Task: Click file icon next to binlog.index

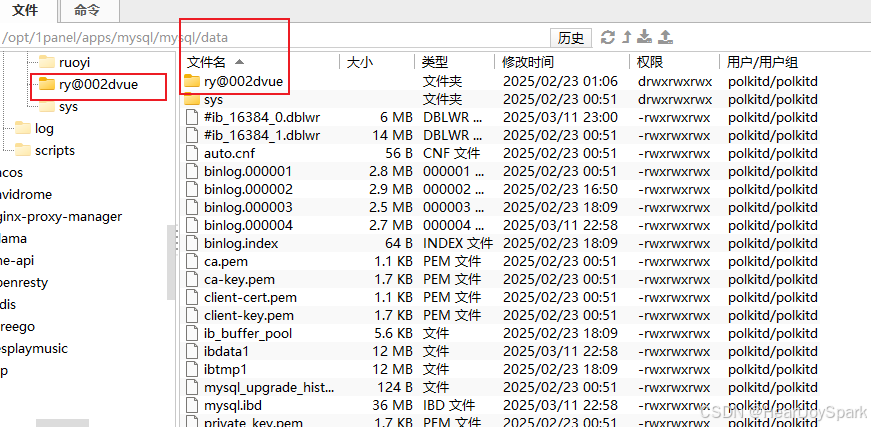Action: 192,243
